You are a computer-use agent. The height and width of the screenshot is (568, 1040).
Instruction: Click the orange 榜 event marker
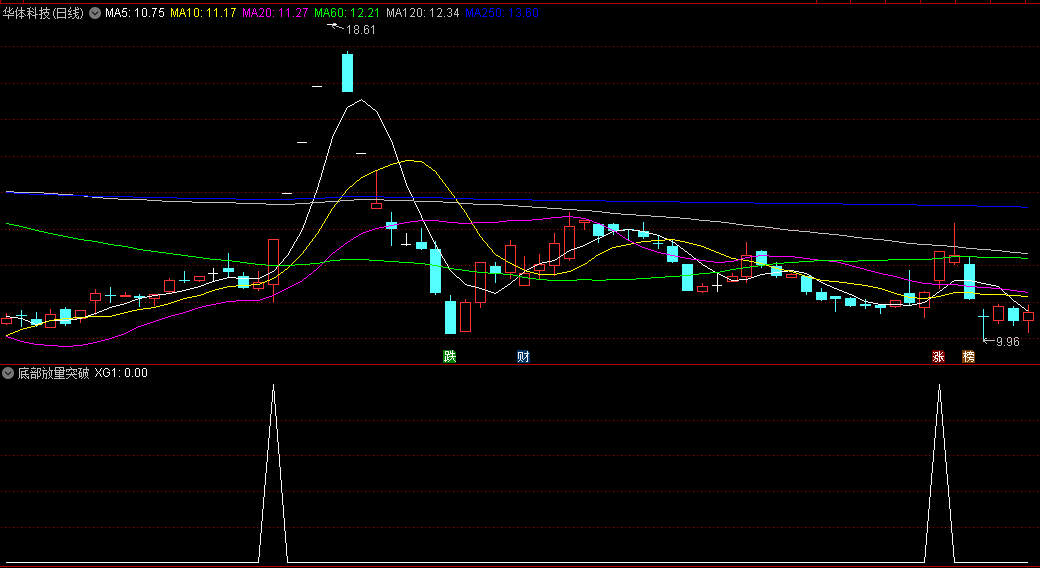[968, 357]
